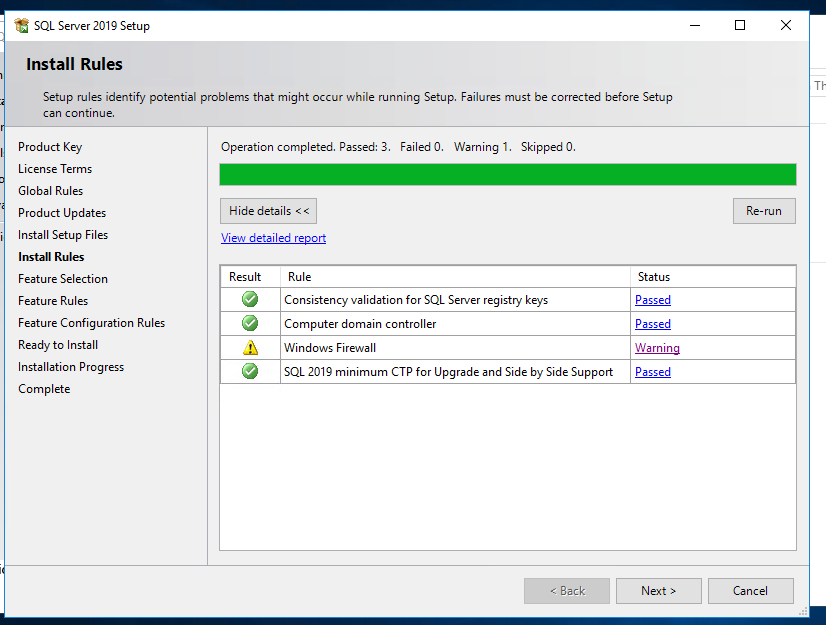
Task: Open the Warning status for Windows Firewall
Action: click(657, 348)
